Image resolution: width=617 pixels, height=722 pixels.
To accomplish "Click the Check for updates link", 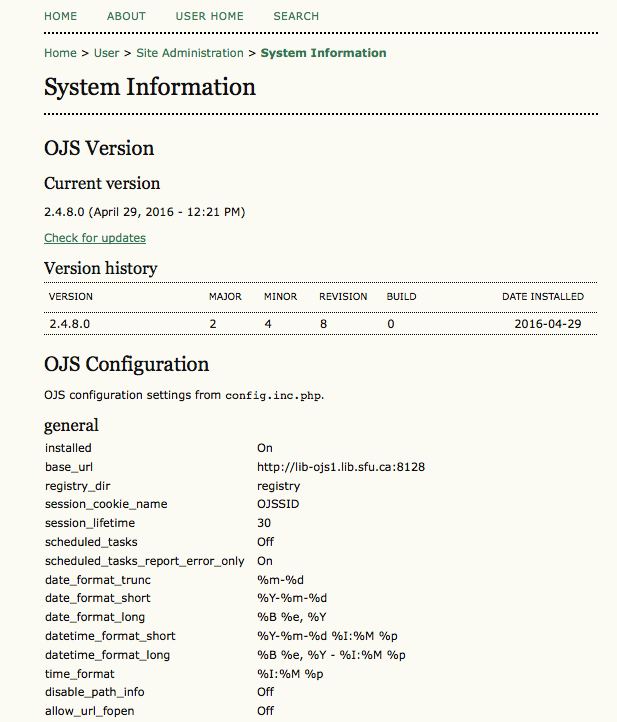I will click(x=95, y=238).
